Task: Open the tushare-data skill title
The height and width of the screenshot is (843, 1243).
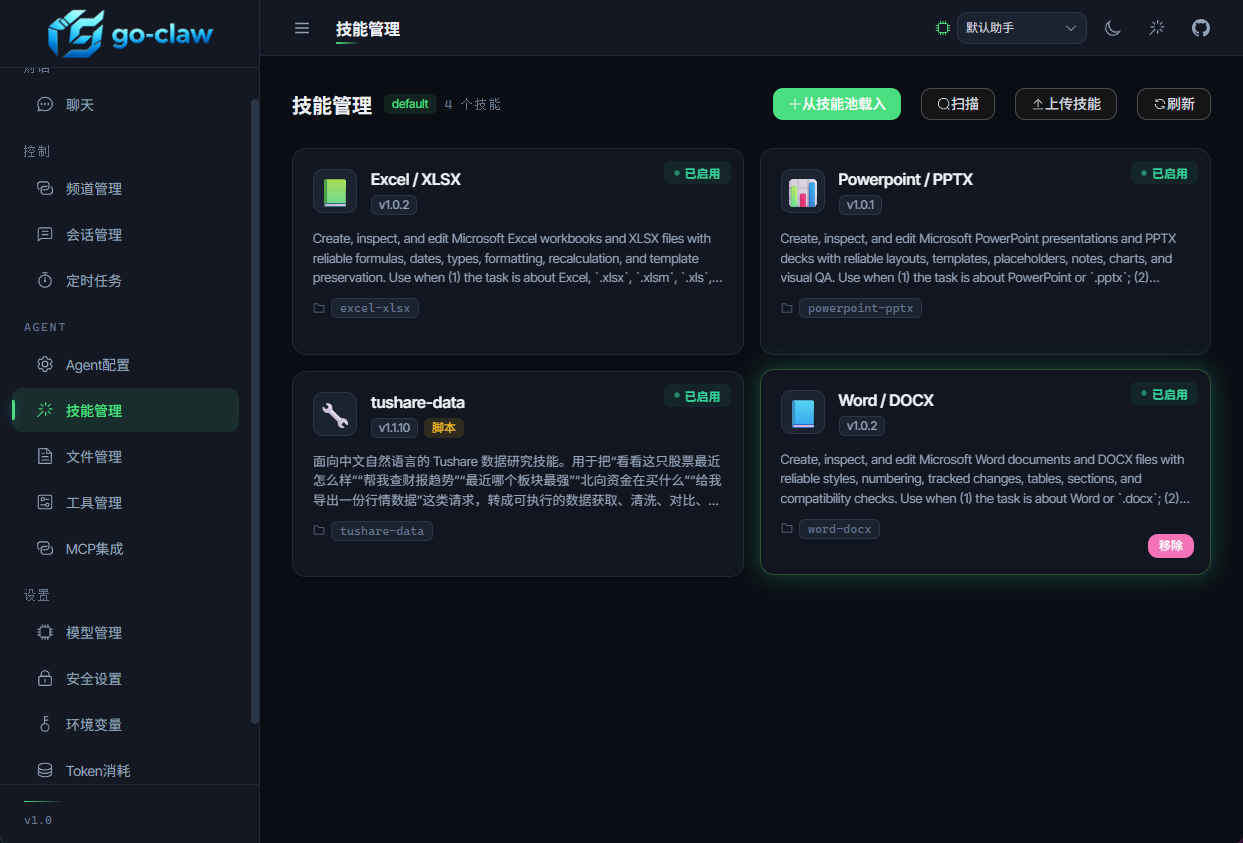Action: 418,403
